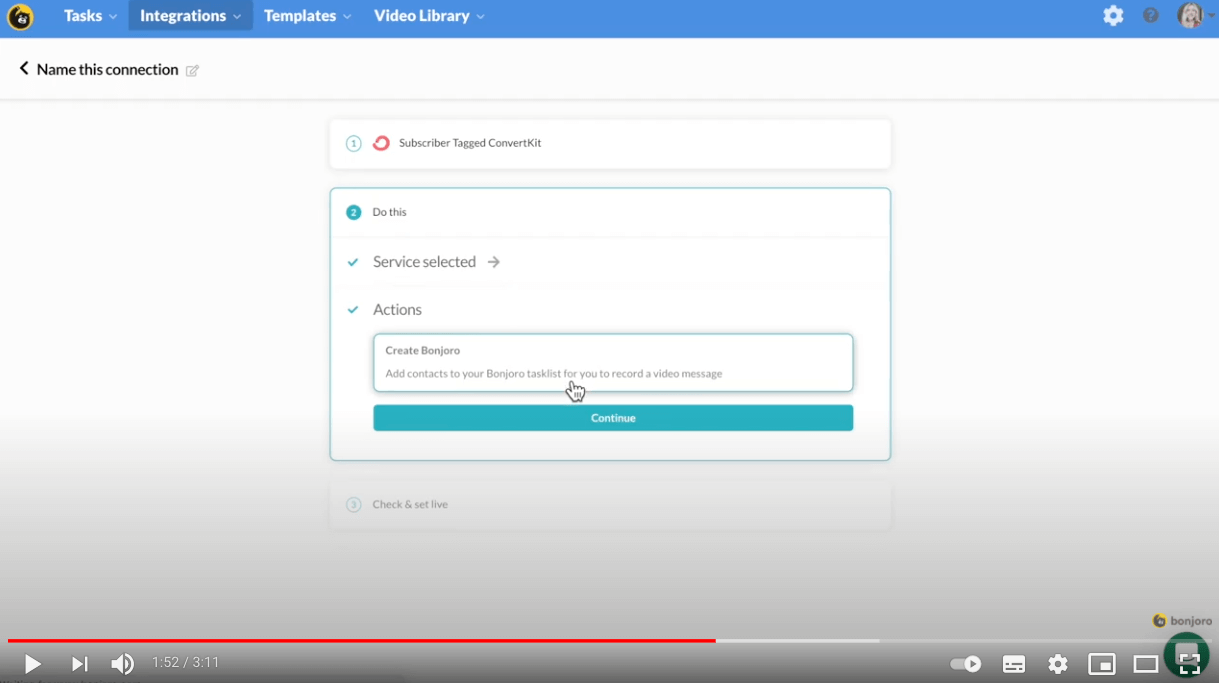Image resolution: width=1219 pixels, height=683 pixels.
Task: Toggle subtitles/closed captions
Action: pos(1014,664)
